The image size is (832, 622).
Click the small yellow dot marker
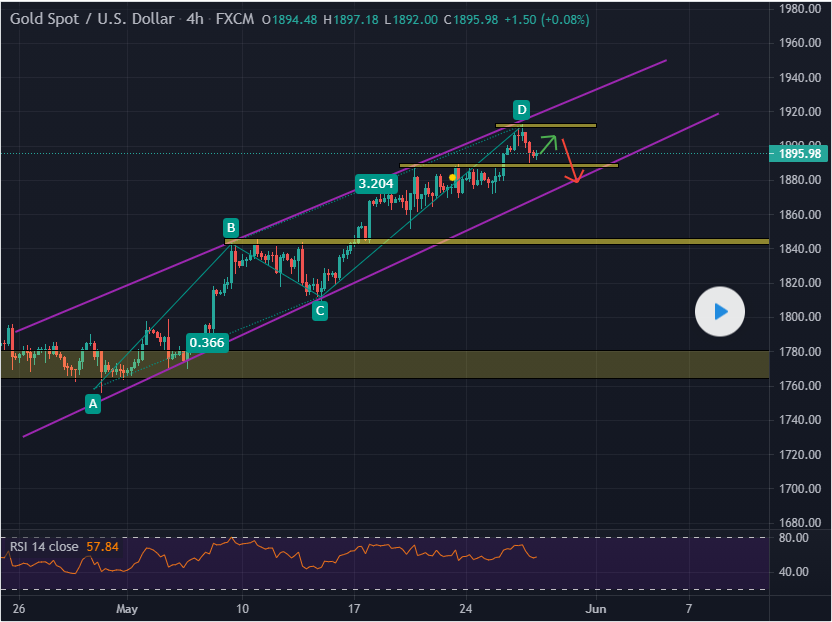[453, 178]
